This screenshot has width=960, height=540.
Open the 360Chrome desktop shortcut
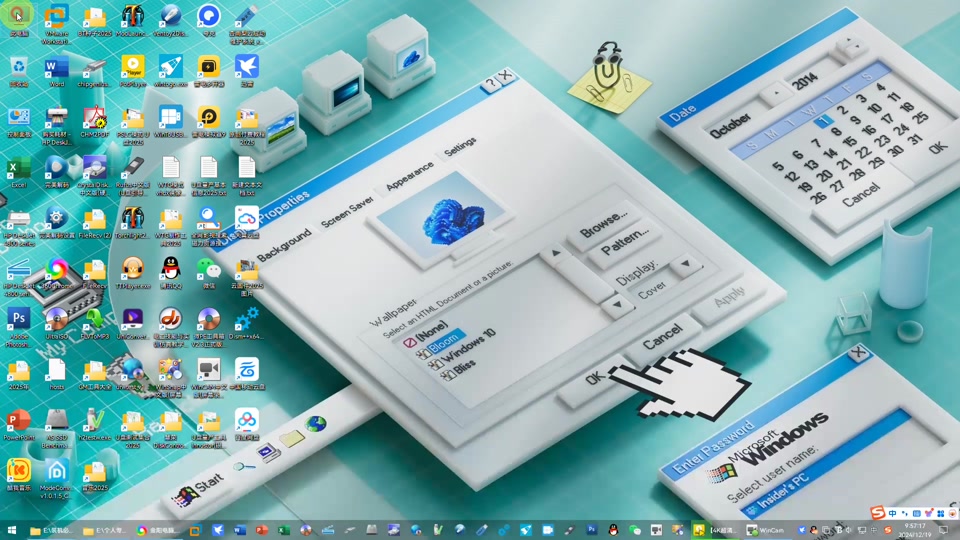tap(56, 274)
